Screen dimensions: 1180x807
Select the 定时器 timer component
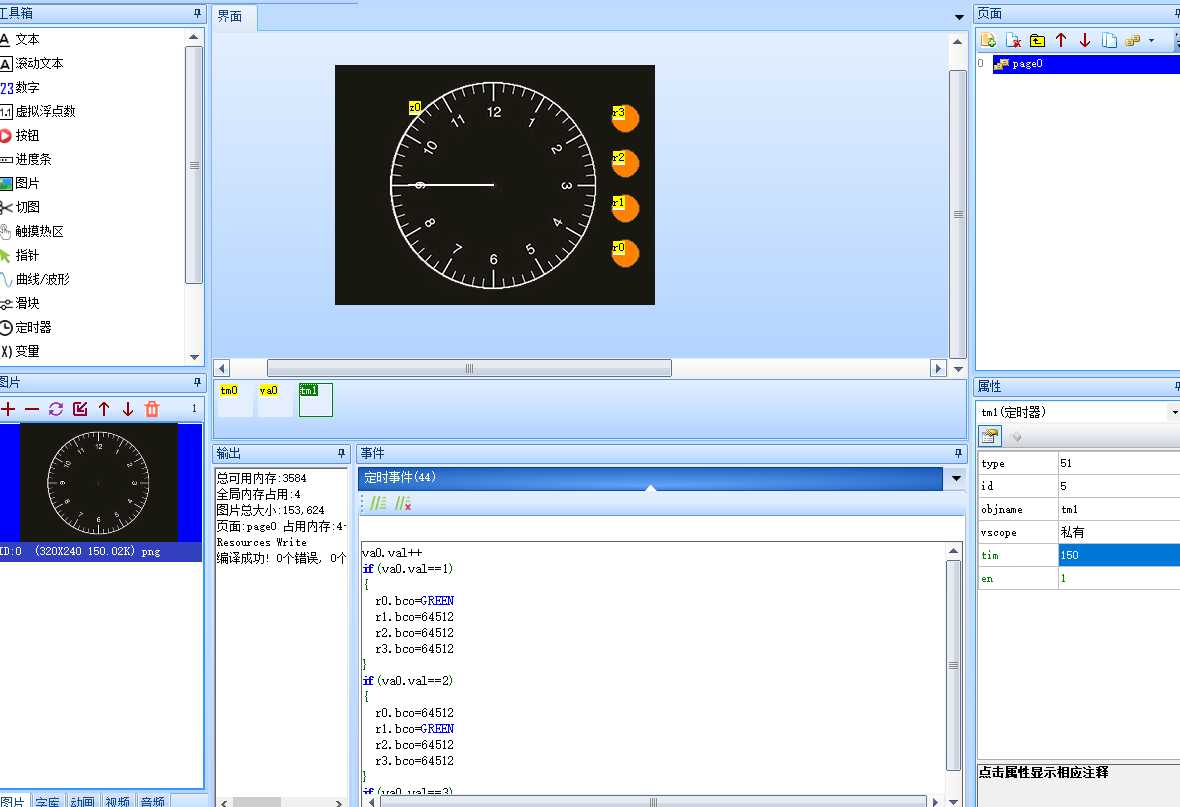pos(26,327)
